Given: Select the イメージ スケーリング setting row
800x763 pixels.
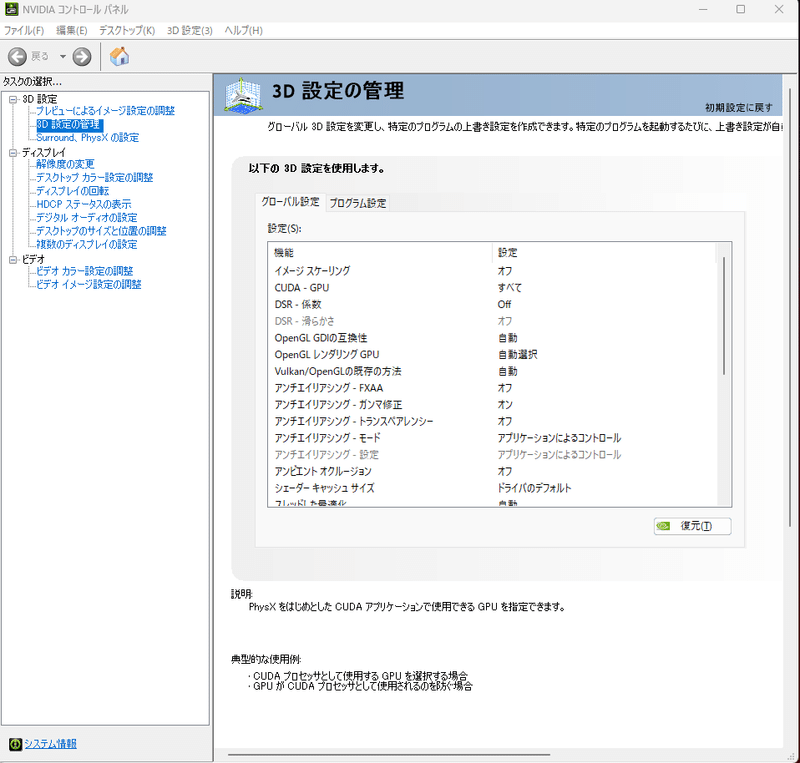Looking at the screenshot, I should (492, 271).
